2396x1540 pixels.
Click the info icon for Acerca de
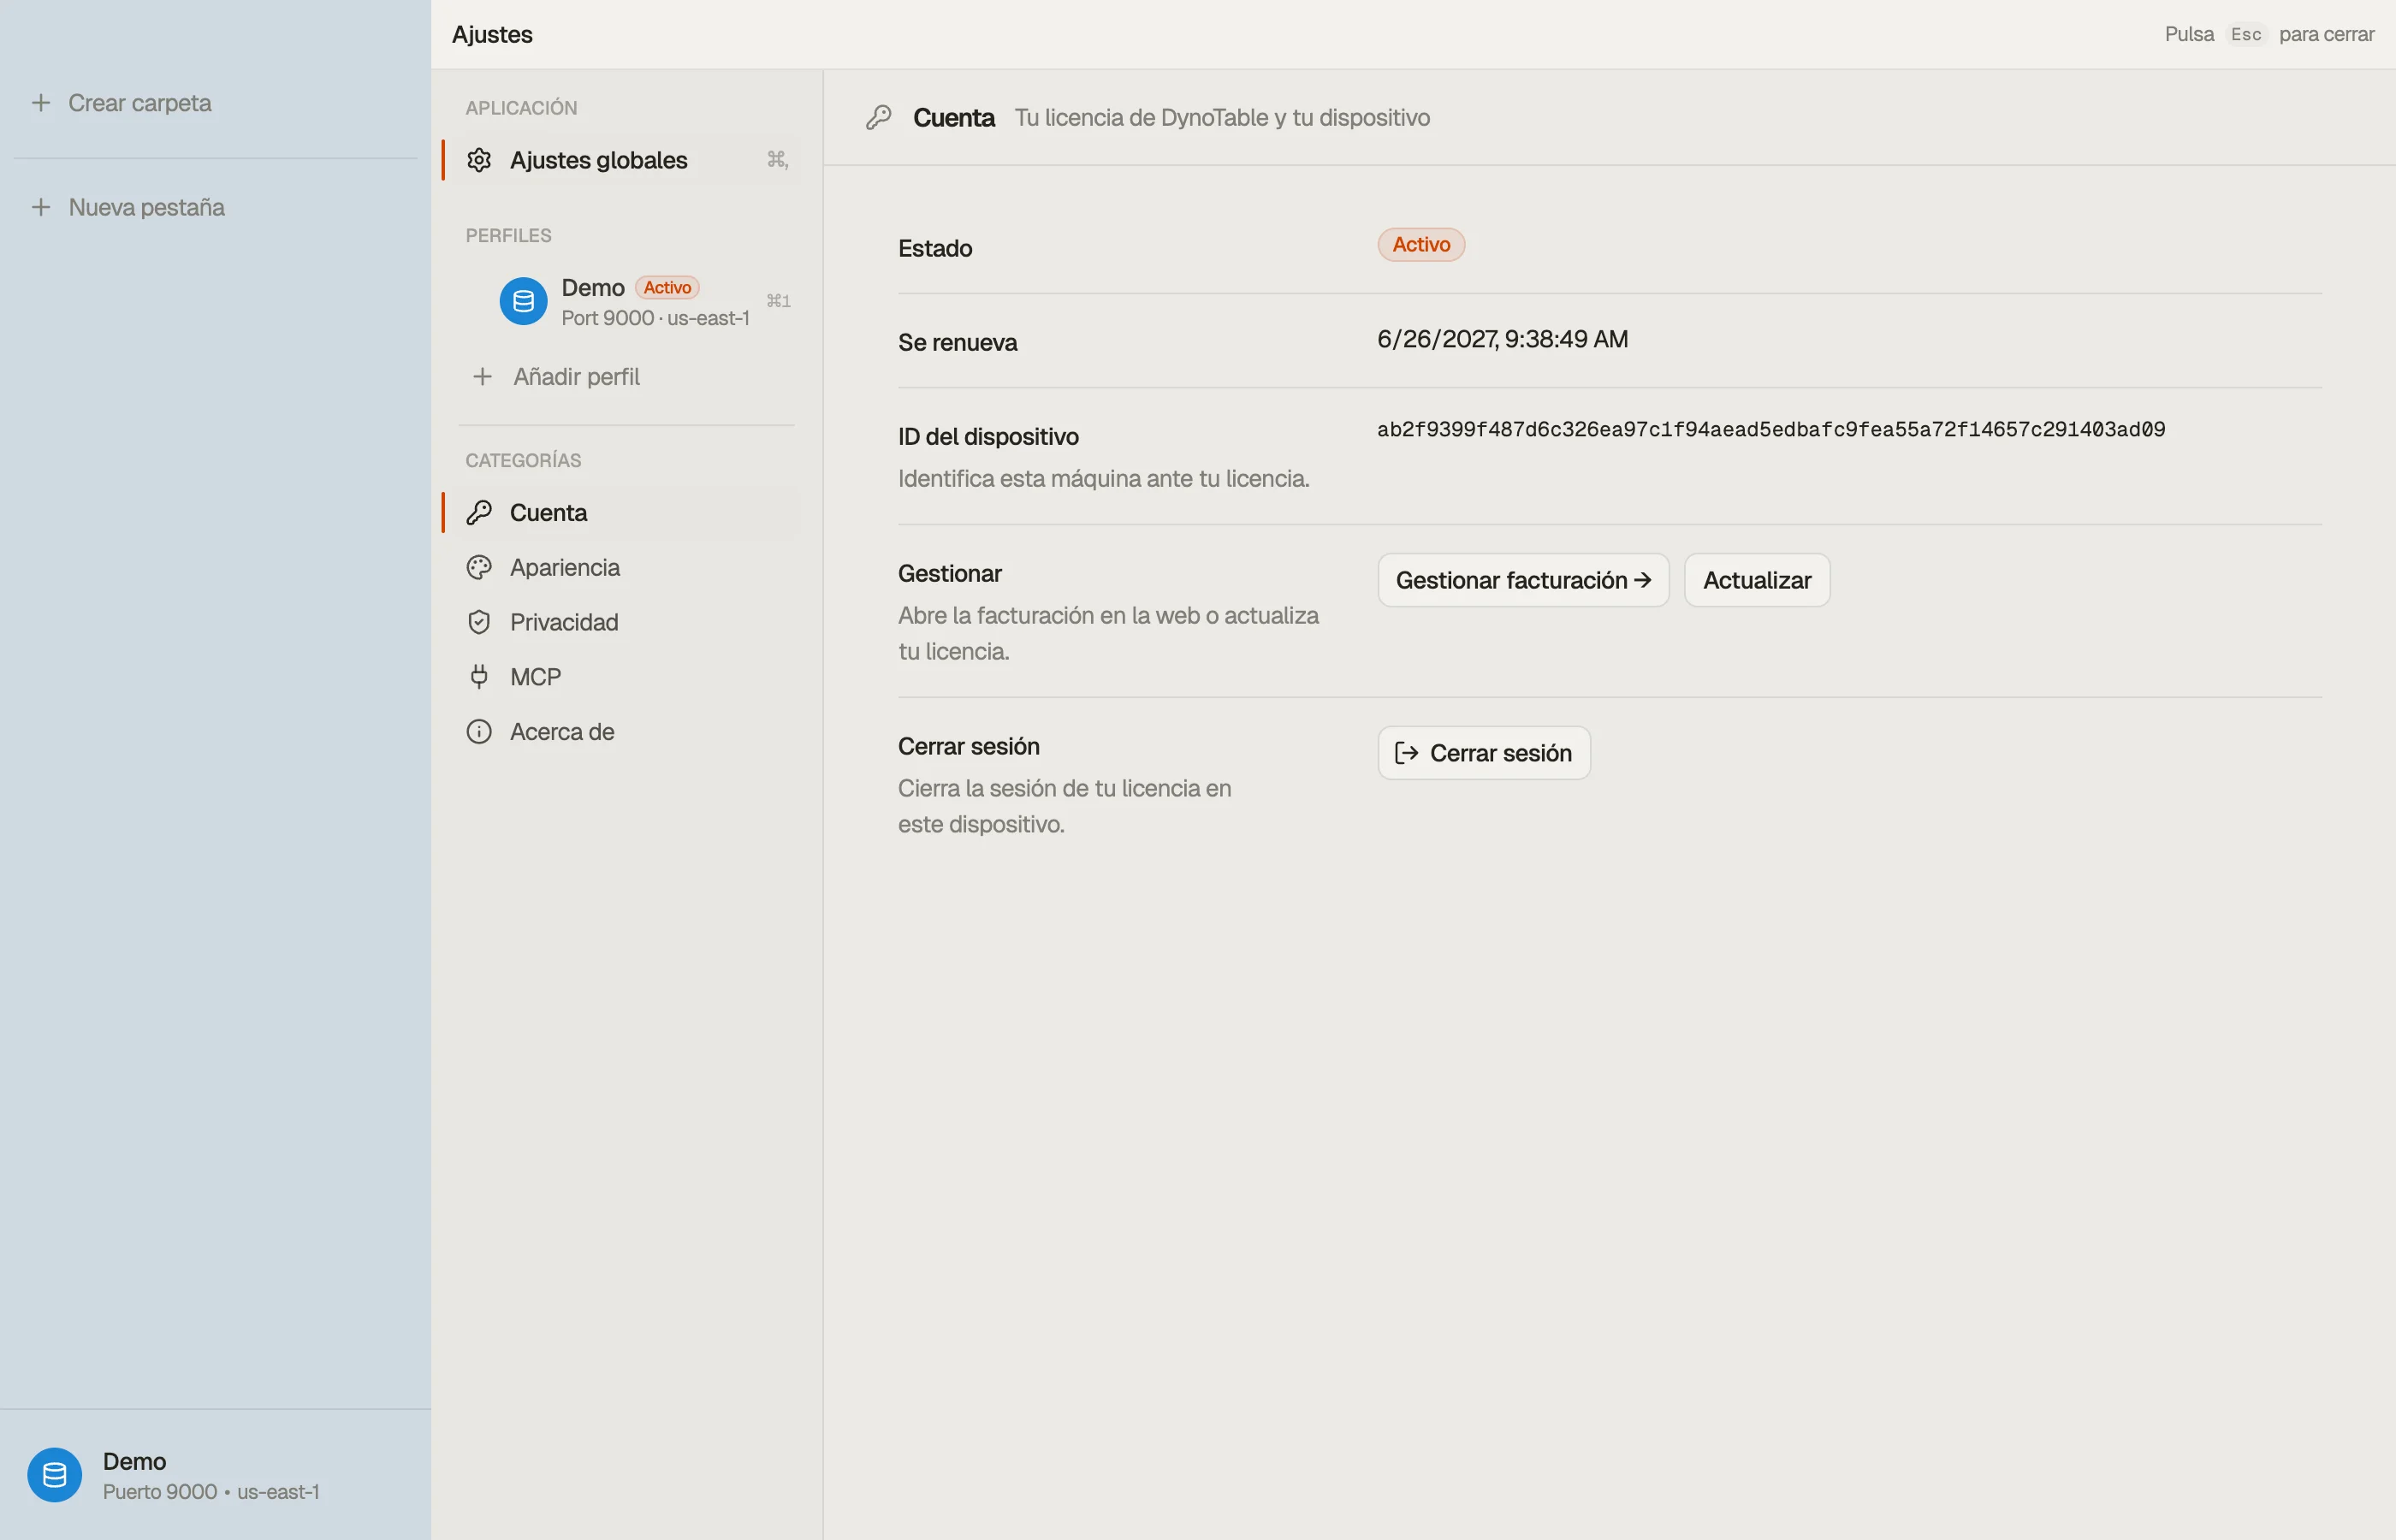[x=479, y=732]
